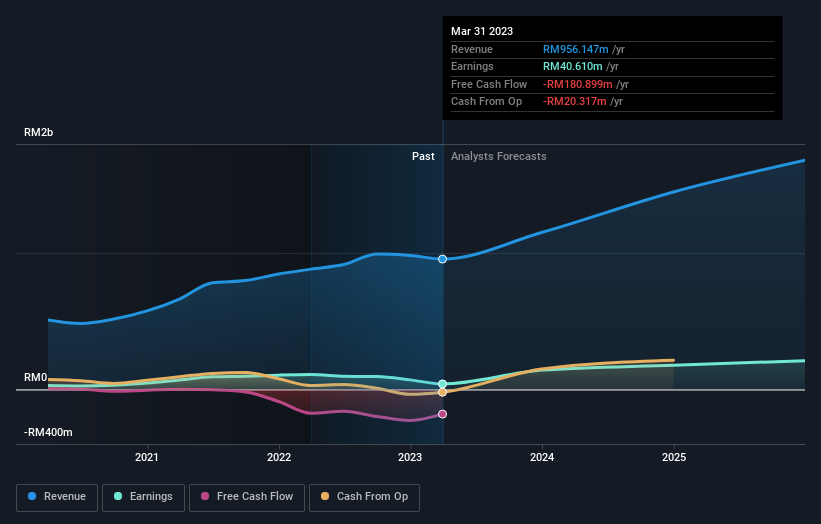Screen dimensions: 821x524
Task: Toggle the Revenue legend series
Action: [57, 497]
